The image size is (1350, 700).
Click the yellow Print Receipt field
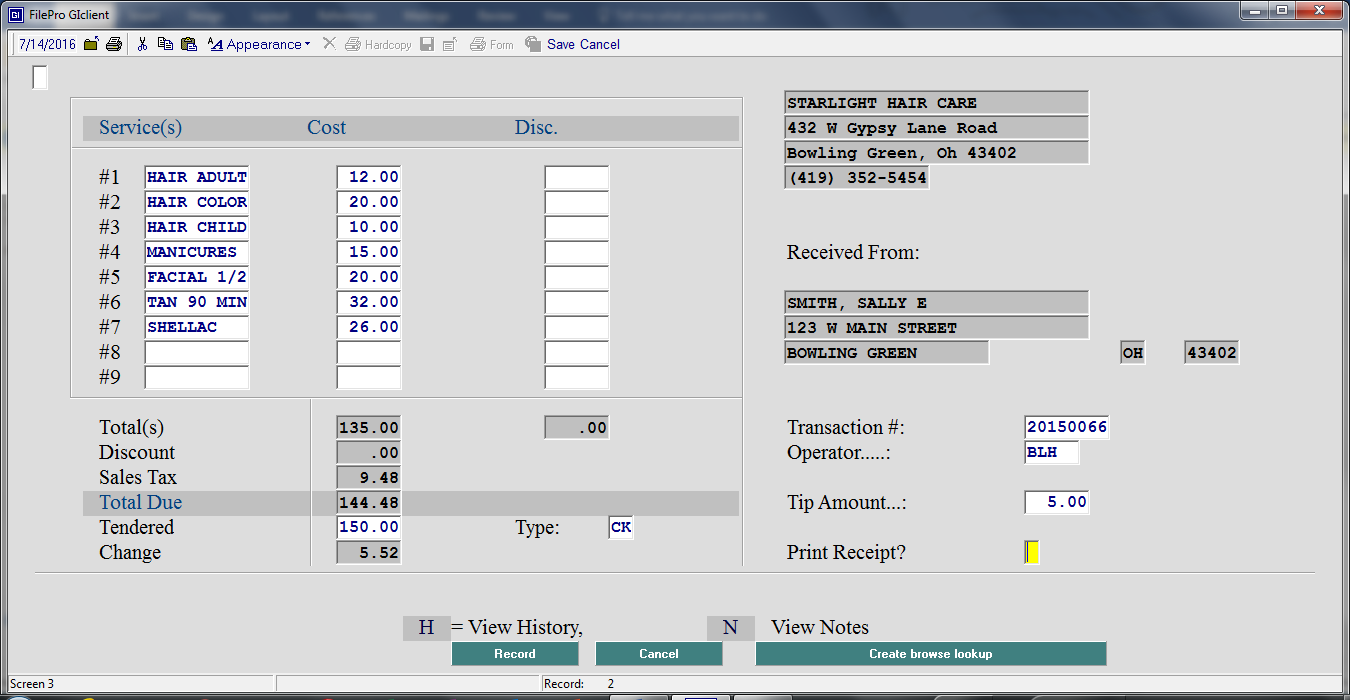coord(1032,552)
